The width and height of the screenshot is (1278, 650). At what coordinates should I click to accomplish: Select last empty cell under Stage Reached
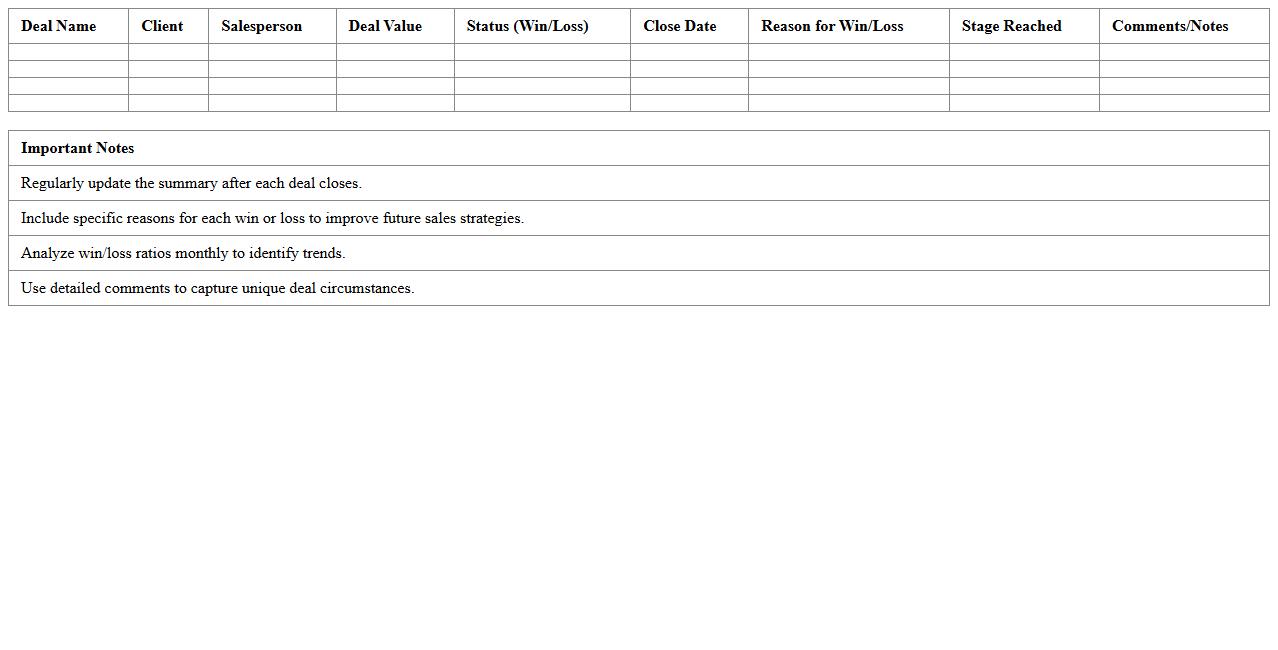click(1024, 103)
